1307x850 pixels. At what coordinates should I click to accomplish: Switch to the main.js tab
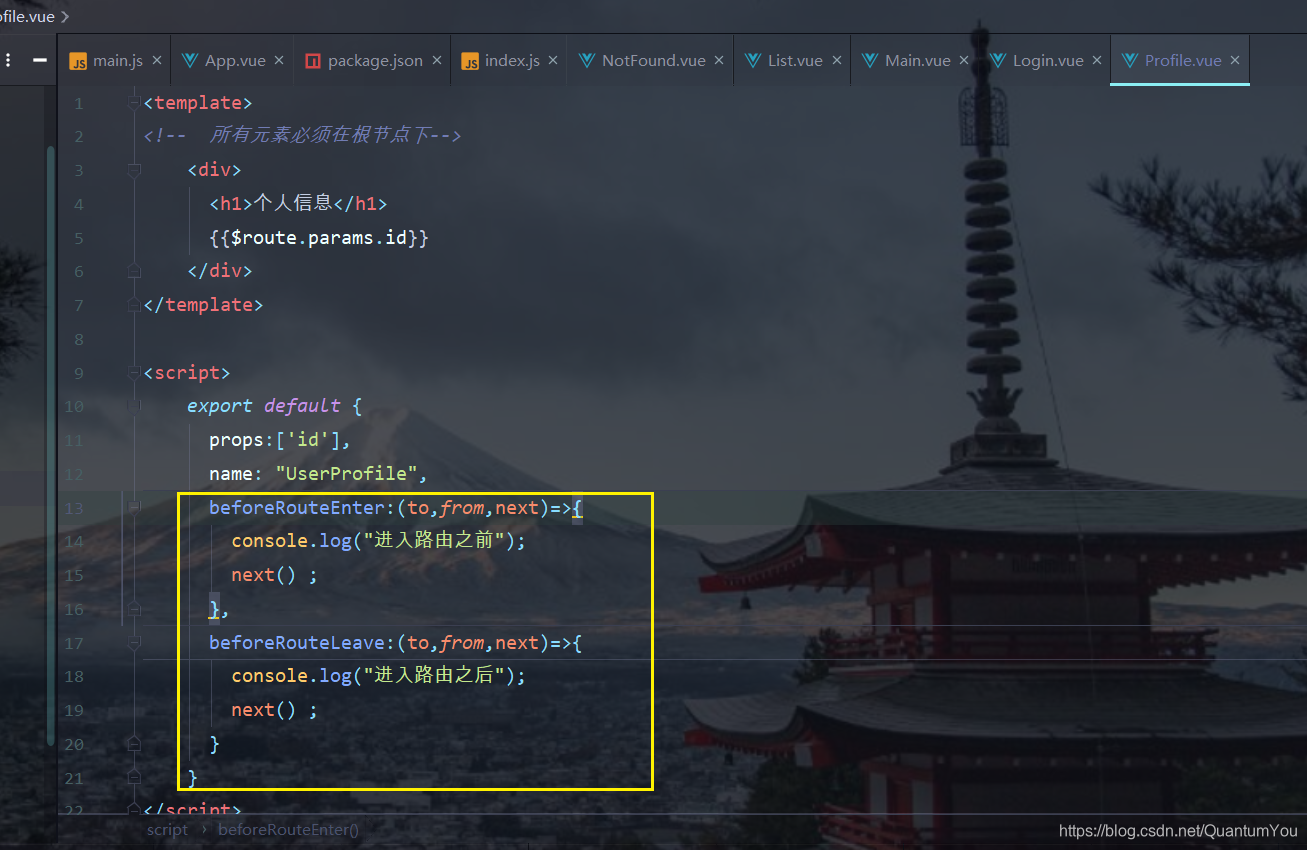pyautogui.click(x=114, y=61)
